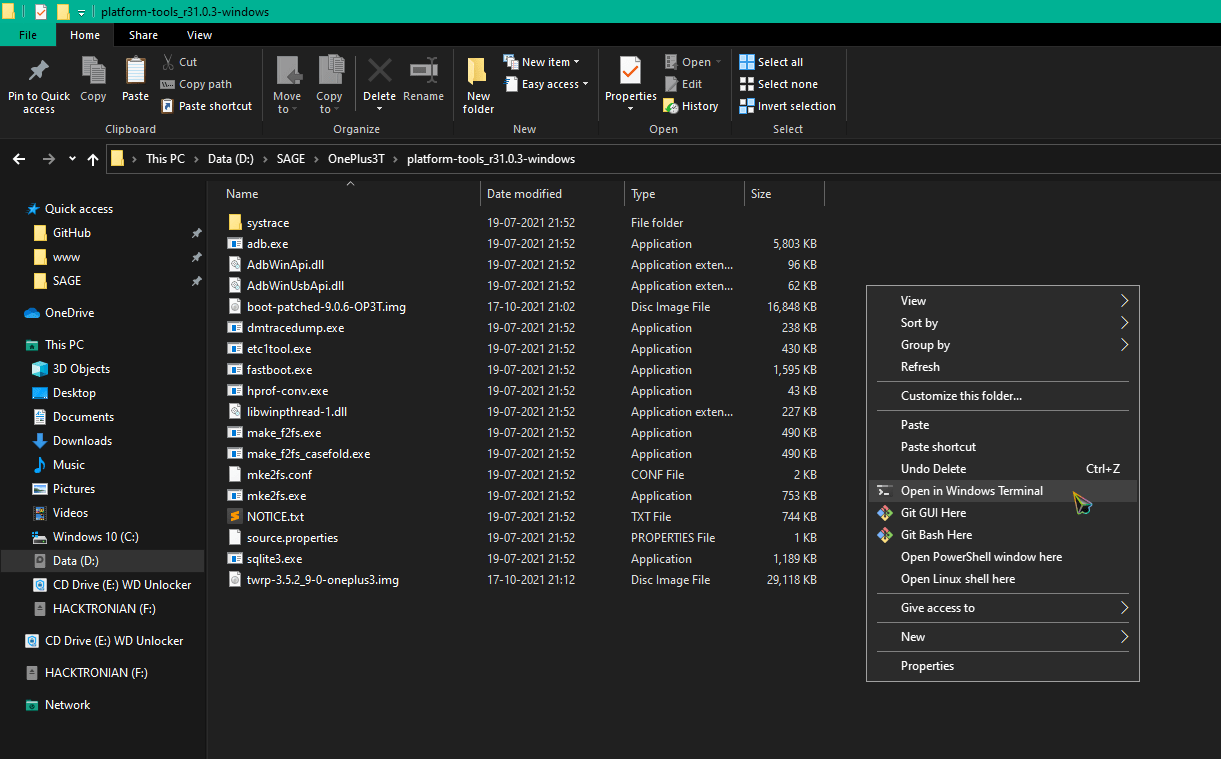Image resolution: width=1221 pixels, height=759 pixels.
Task: Open the File ribbon tab
Action: click(28, 35)
